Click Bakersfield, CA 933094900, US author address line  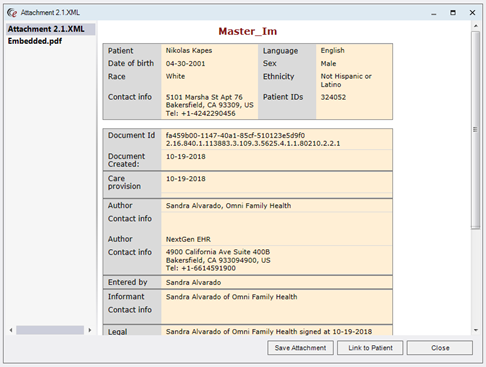tap(218, 260)
